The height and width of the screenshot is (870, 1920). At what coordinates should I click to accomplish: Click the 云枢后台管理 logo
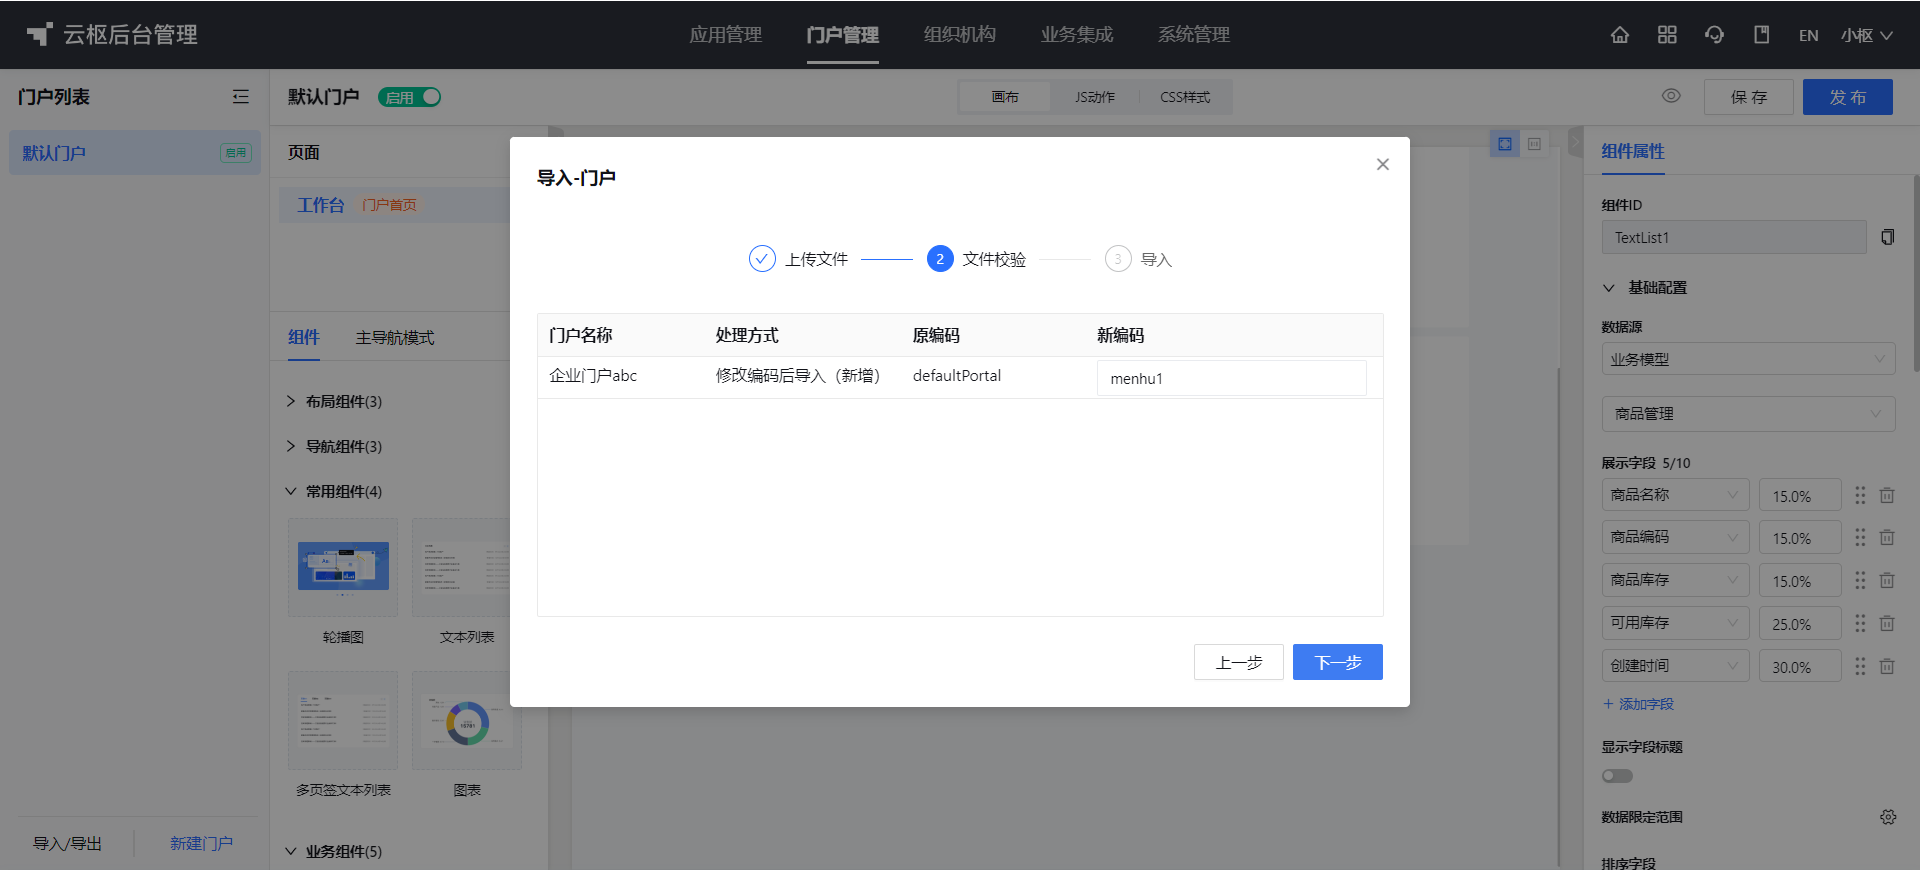pyautogui.click(x=112, y=35)
